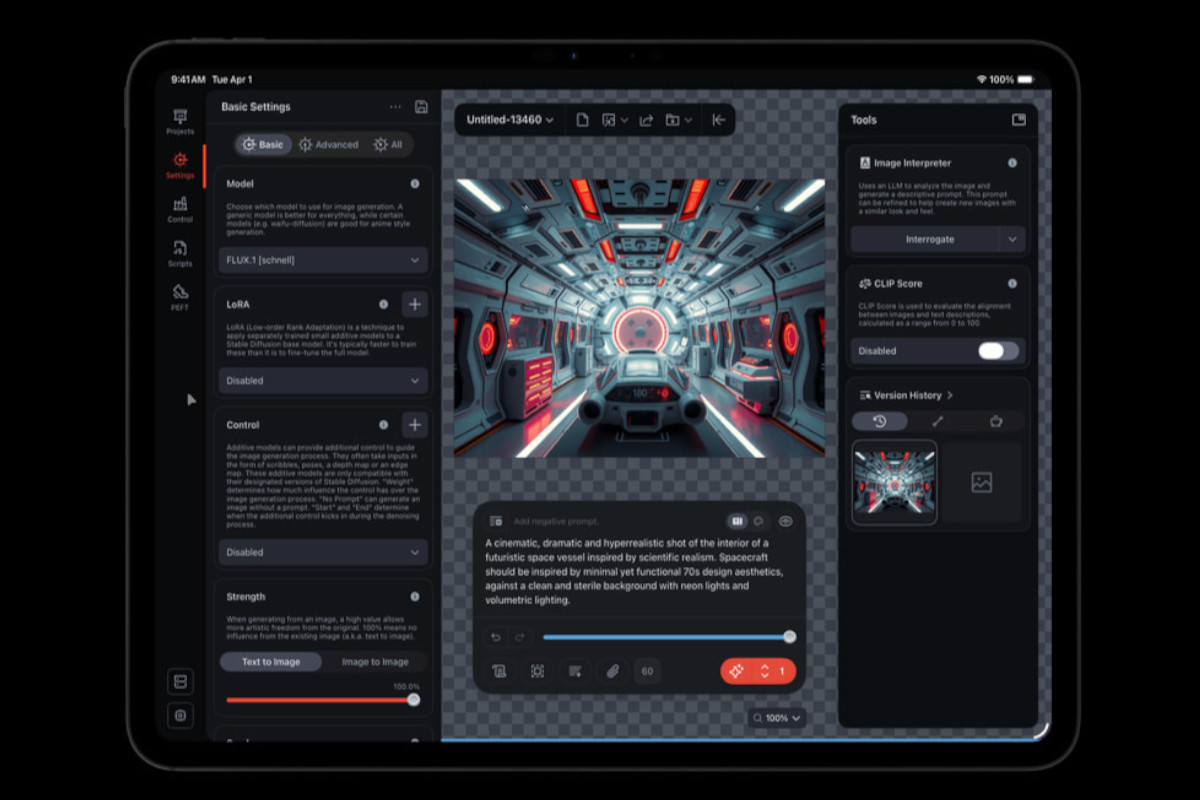This screenshot has width=1200, height=800.
Task: Click the Interrogate button
Action: pyautogui.click(x=928, y=240)
